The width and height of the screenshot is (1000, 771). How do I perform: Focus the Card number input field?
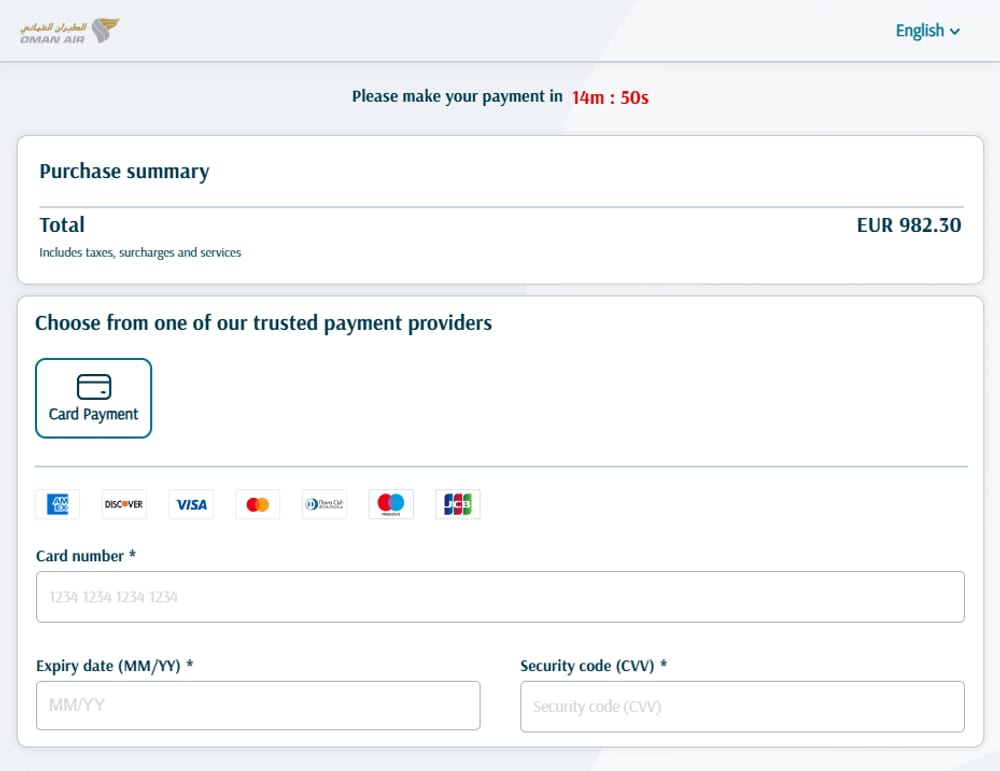pyautogui.click(x=501, y=597)
